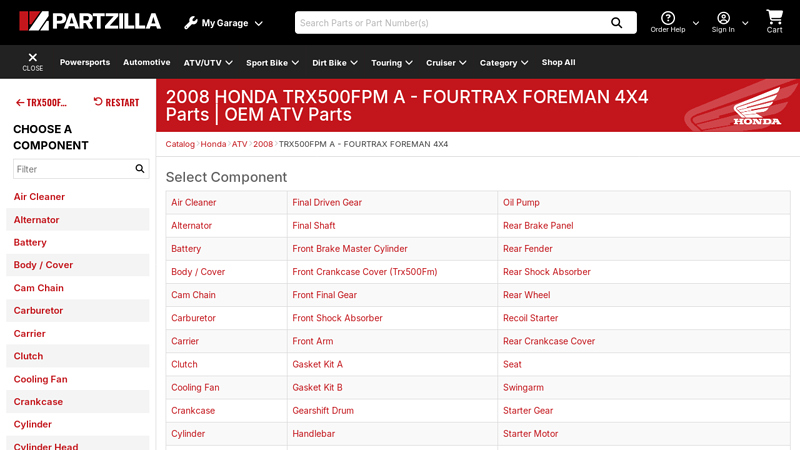Open Handlebar component

[314, 434]
